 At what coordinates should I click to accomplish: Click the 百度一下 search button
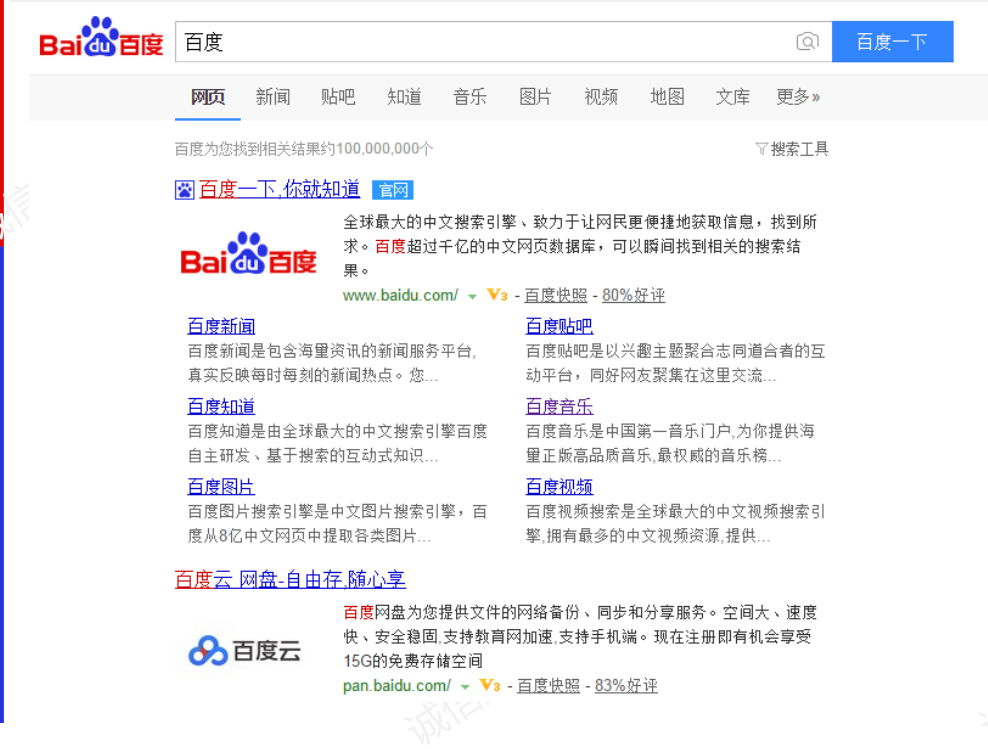tap(892, 42)
